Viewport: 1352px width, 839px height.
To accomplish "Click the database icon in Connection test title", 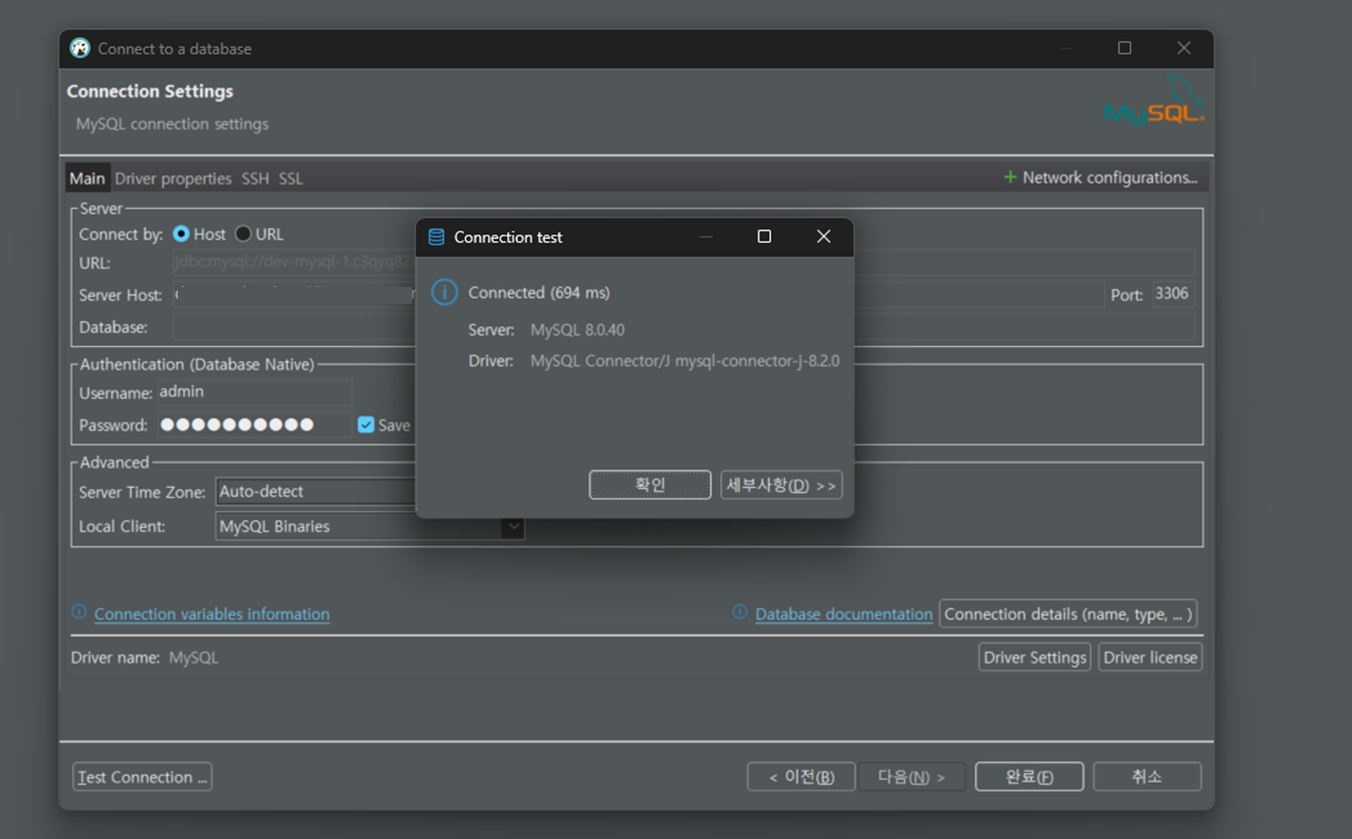I will click(436, 237).
